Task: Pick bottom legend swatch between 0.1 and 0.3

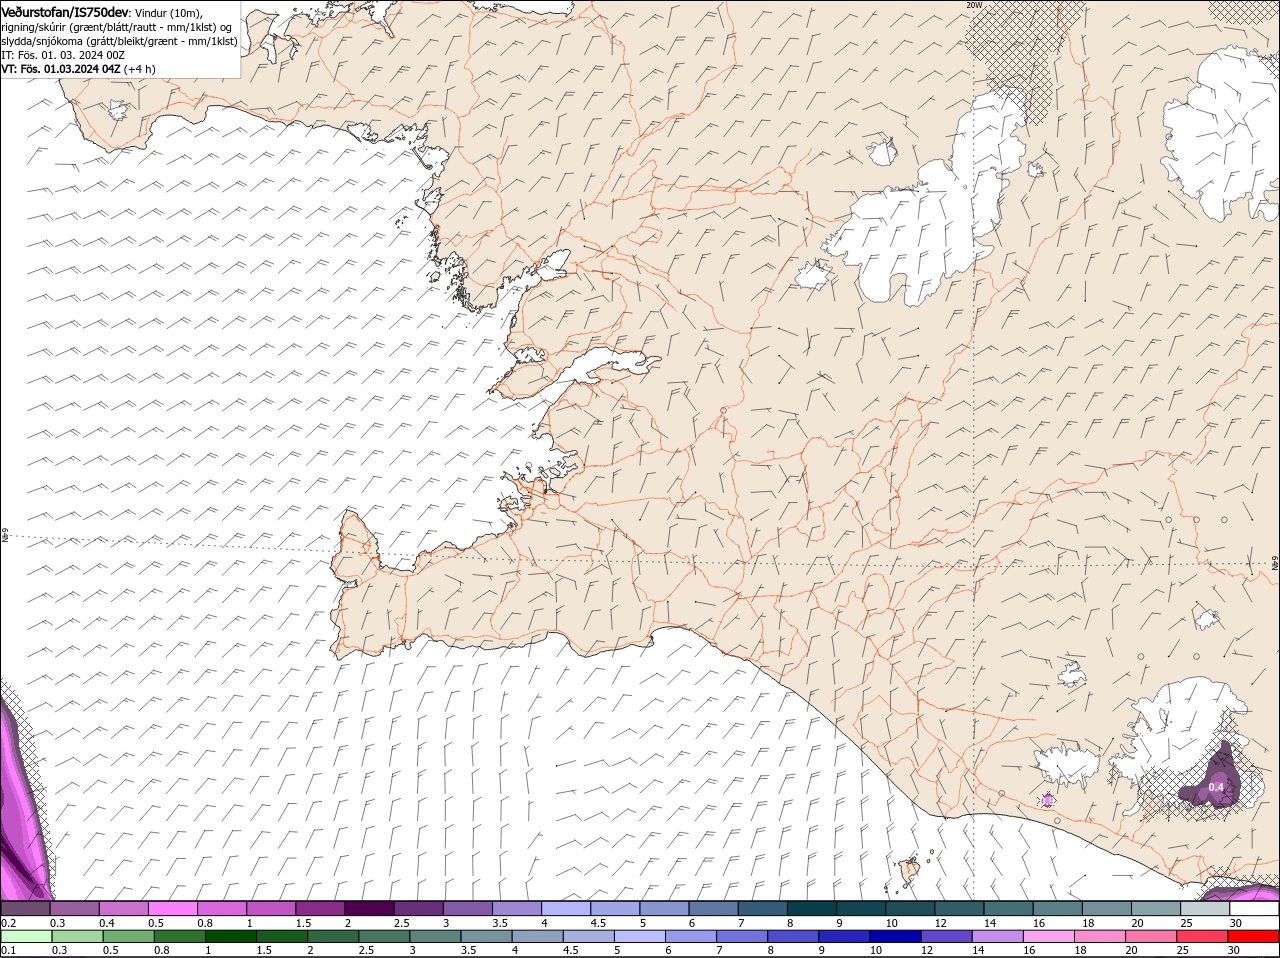Action: coord(25,937)
